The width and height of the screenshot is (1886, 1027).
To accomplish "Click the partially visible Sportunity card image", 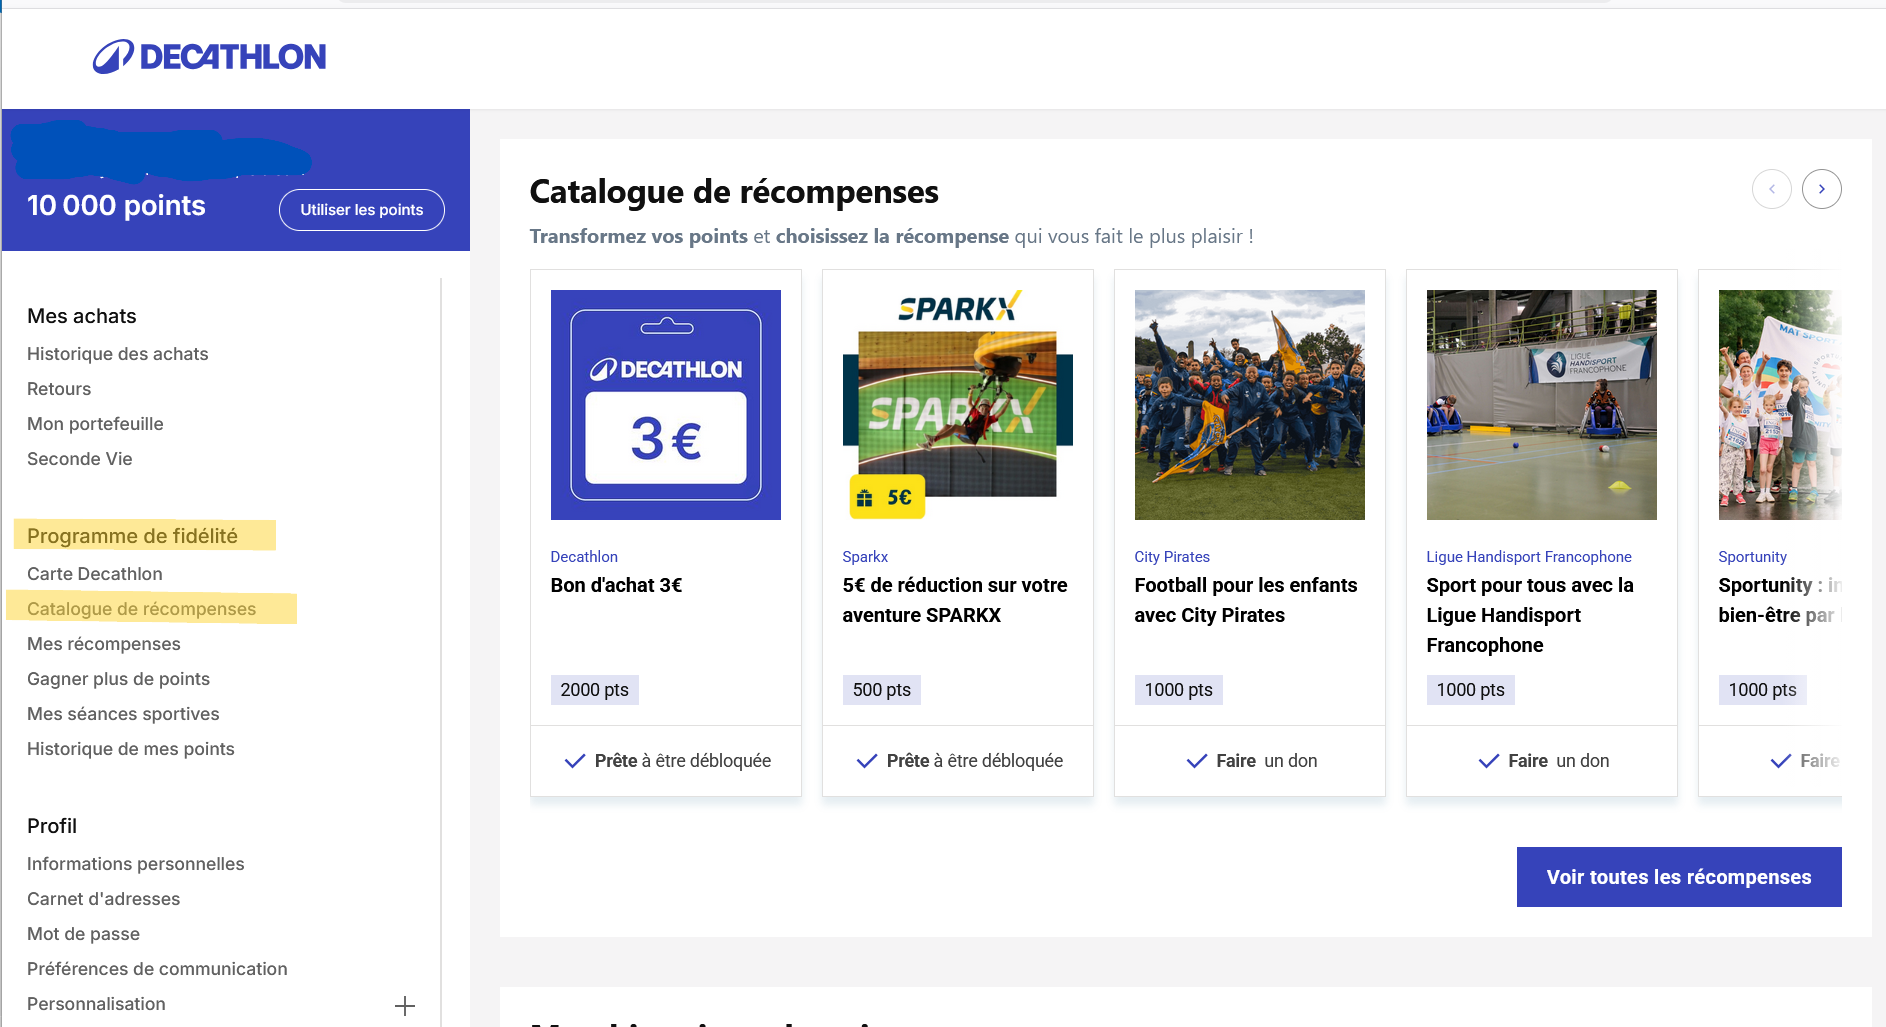I will click(x=1778, y=405).
